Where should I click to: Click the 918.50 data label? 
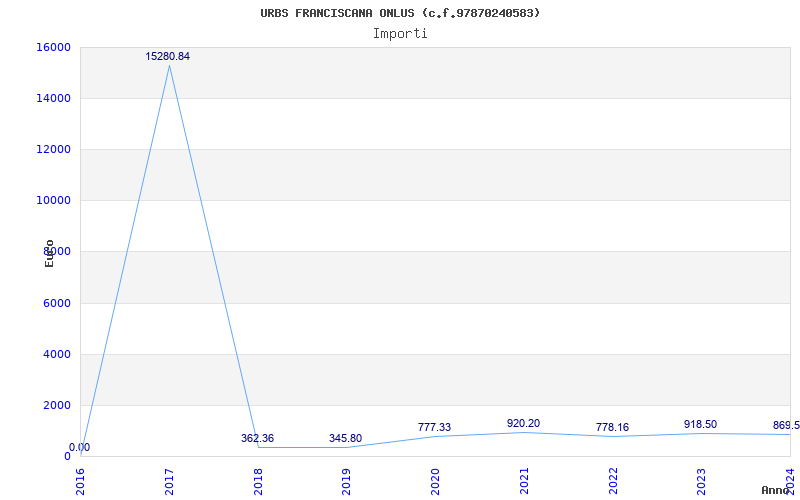coord(701,424)
